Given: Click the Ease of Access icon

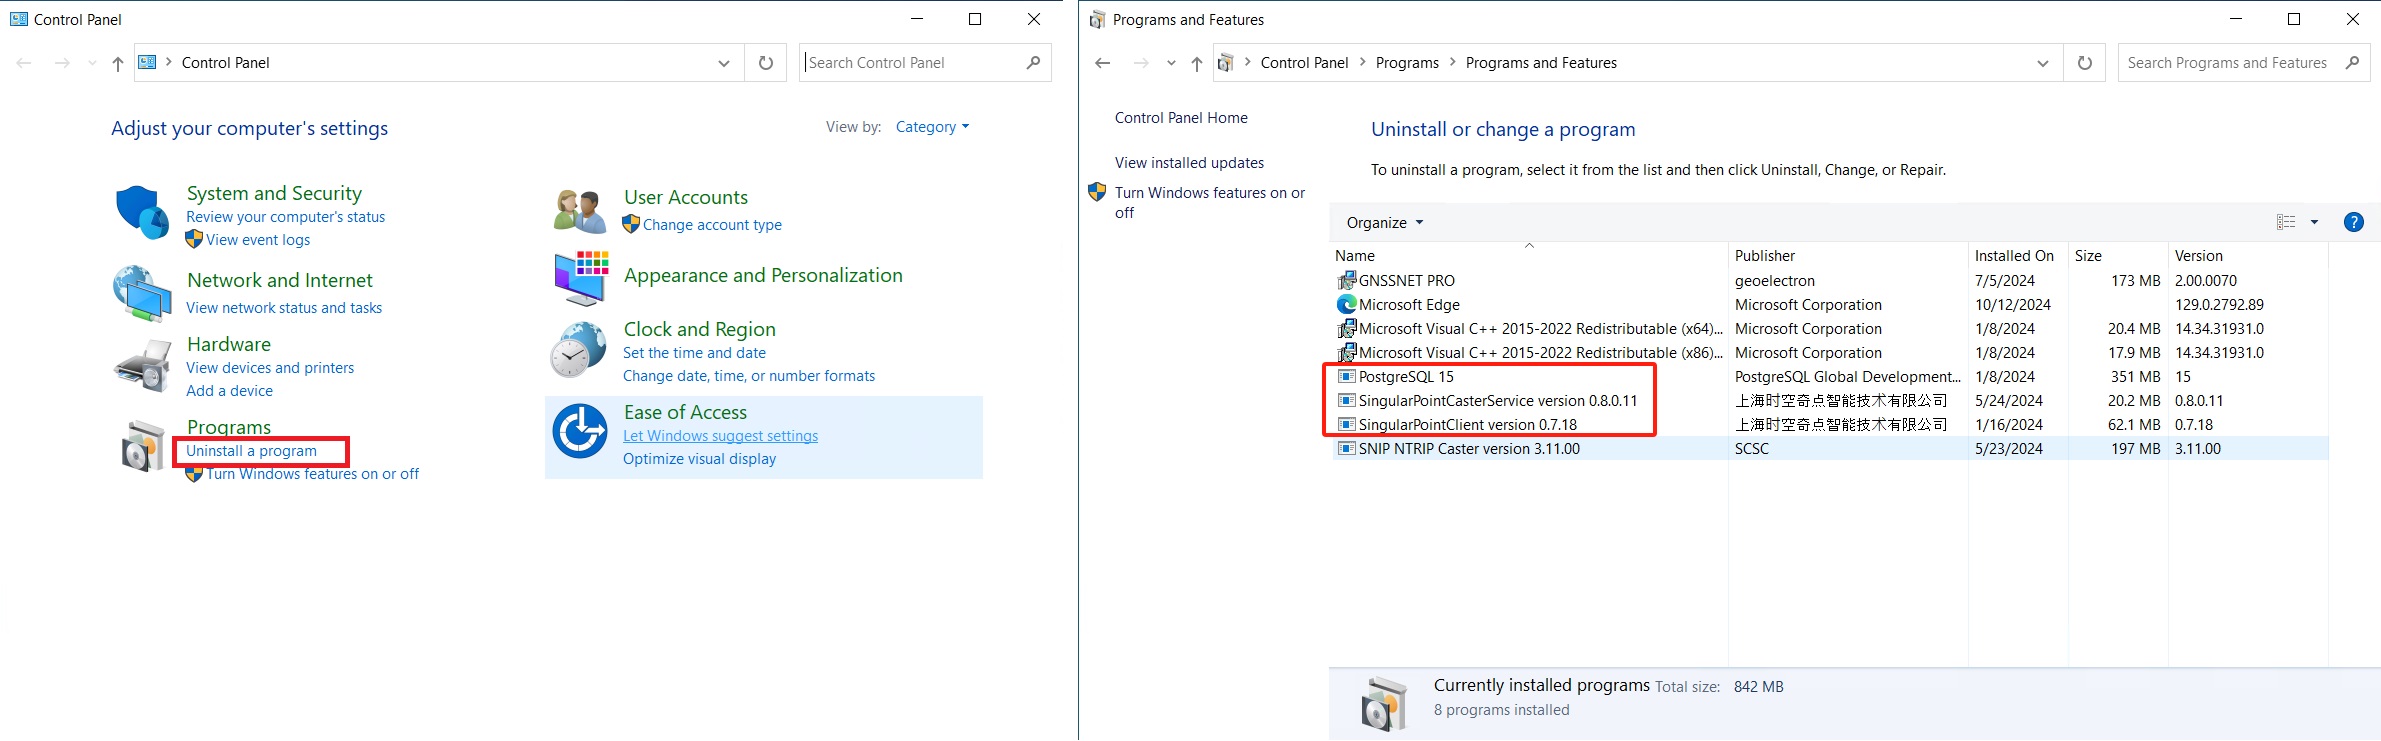Looking at the screenshot, I should pos(580,431).
